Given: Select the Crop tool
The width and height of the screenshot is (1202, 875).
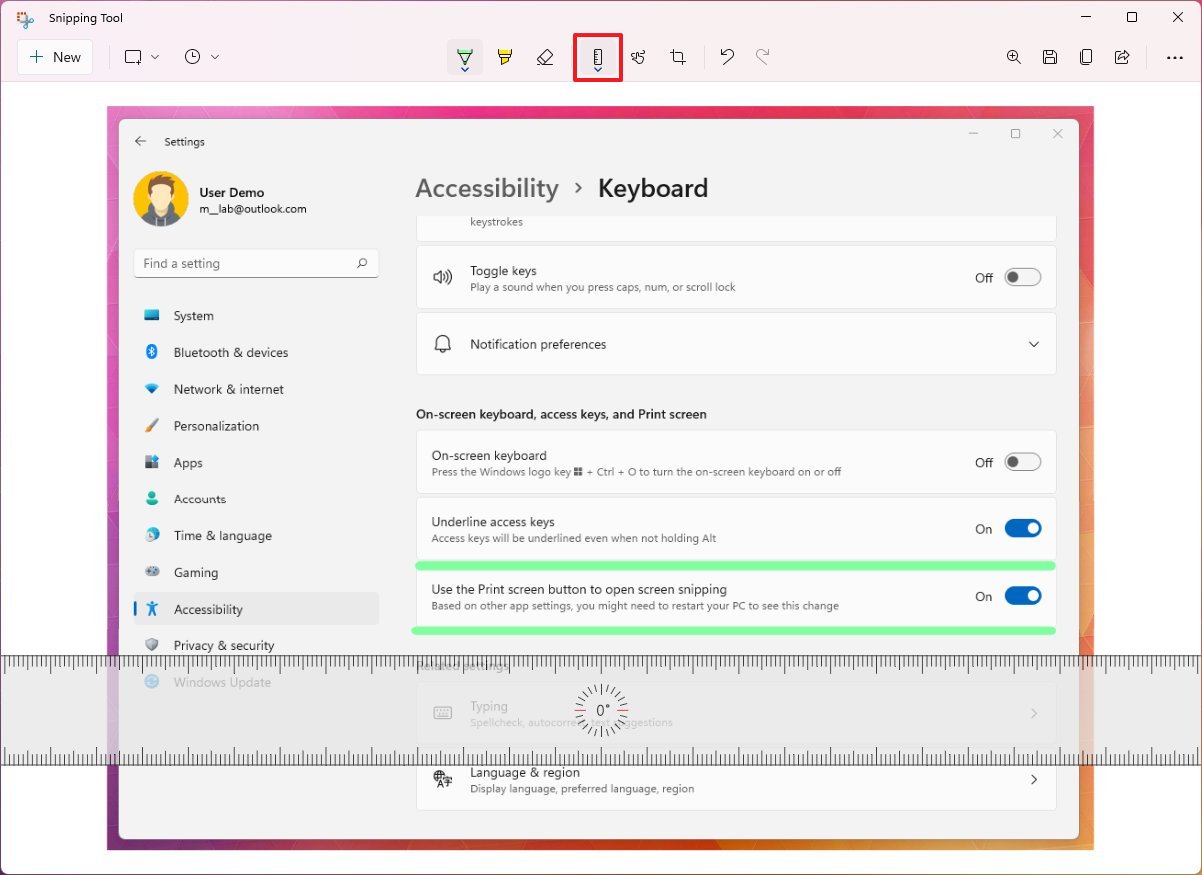Looking at the screenshot, I should click(678, 57).
